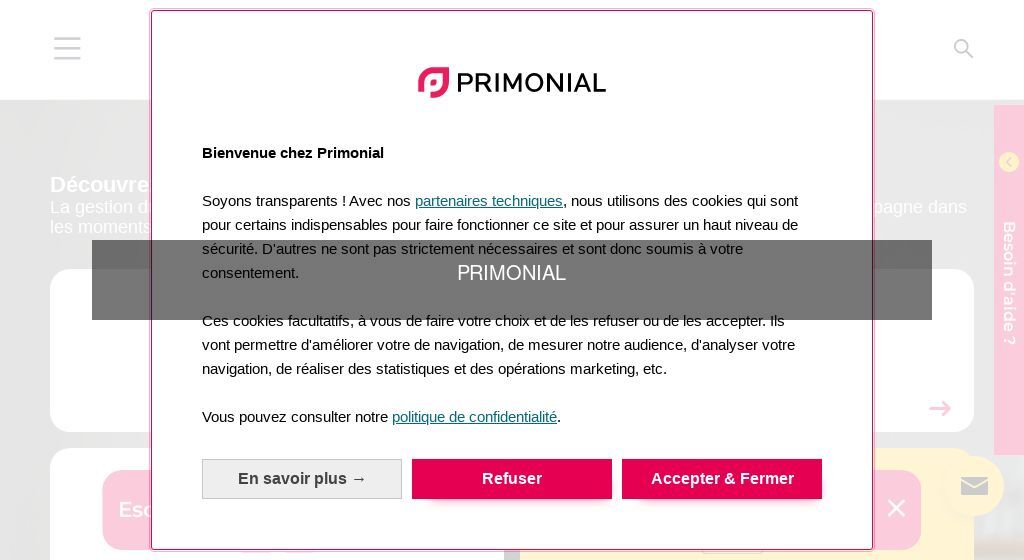Click the Découvrez heading behind the dialog
The image size is (1024, 560).
(100, 185)
